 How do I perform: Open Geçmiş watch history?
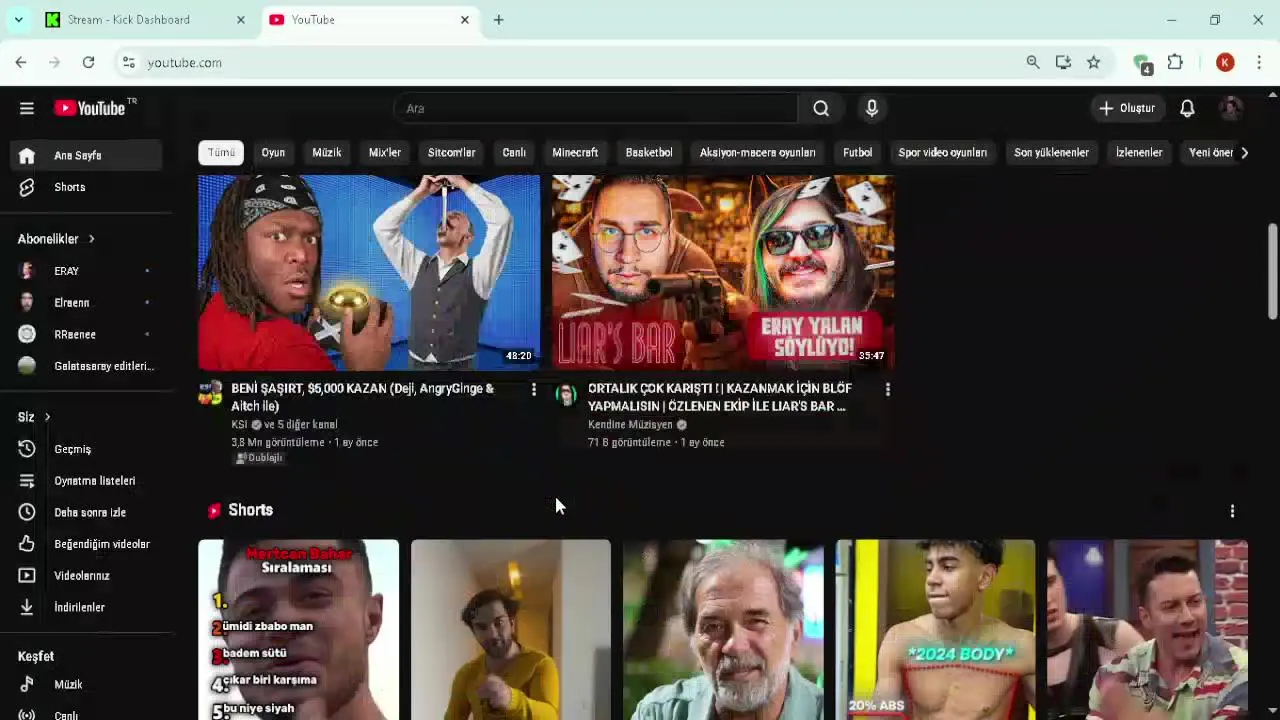tap(86, 449)
